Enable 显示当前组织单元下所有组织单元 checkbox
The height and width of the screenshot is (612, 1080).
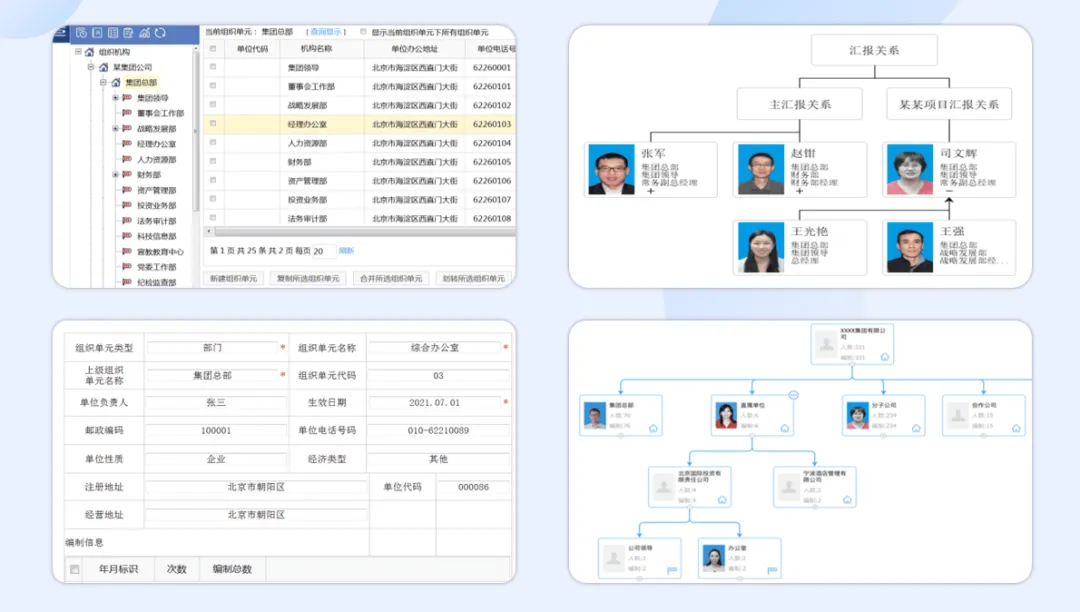(363, 32)
